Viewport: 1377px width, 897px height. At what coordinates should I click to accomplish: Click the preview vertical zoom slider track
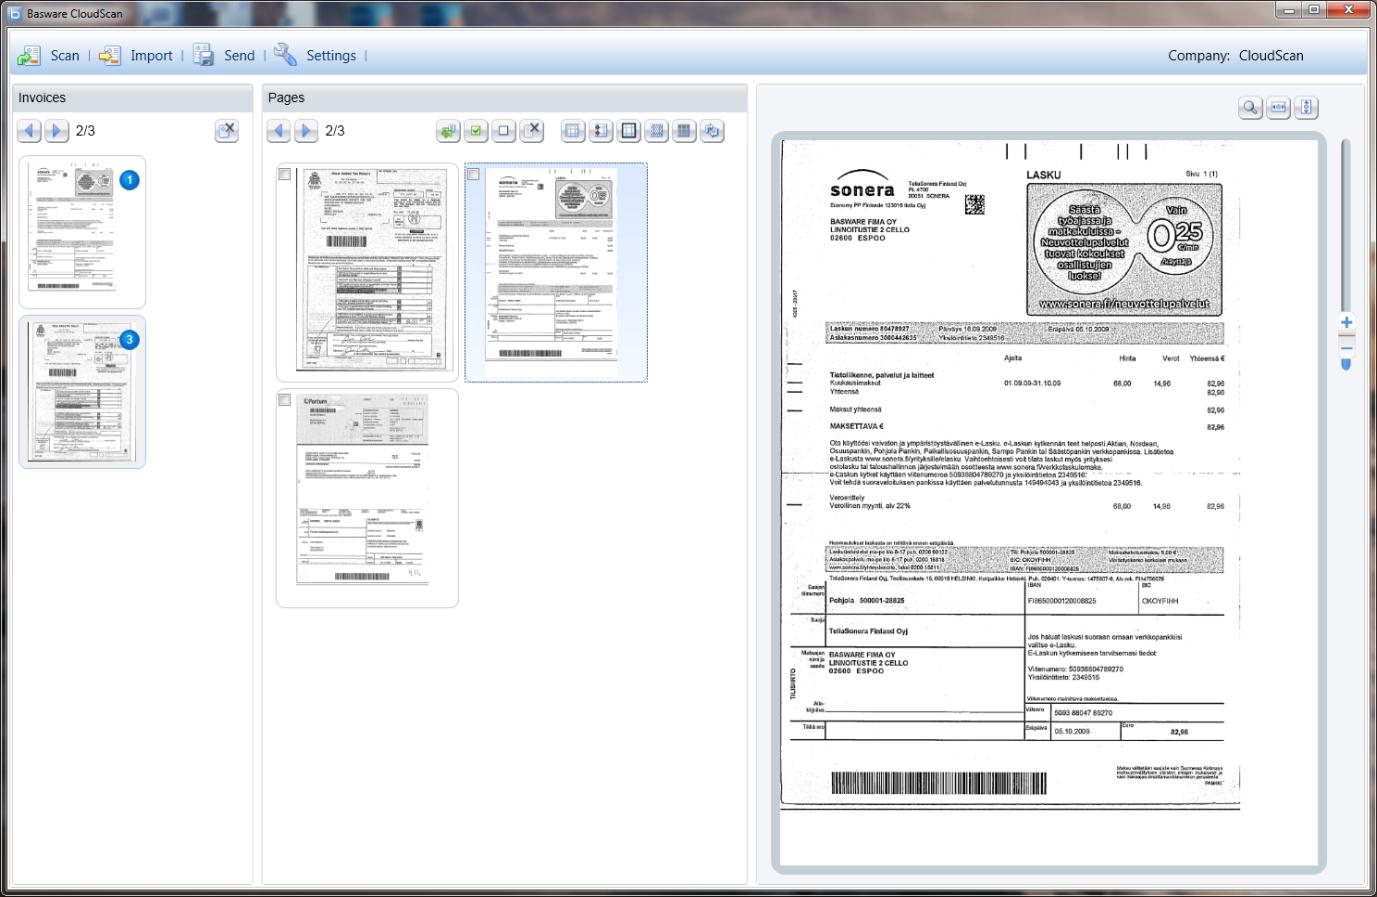[1346, 225]
